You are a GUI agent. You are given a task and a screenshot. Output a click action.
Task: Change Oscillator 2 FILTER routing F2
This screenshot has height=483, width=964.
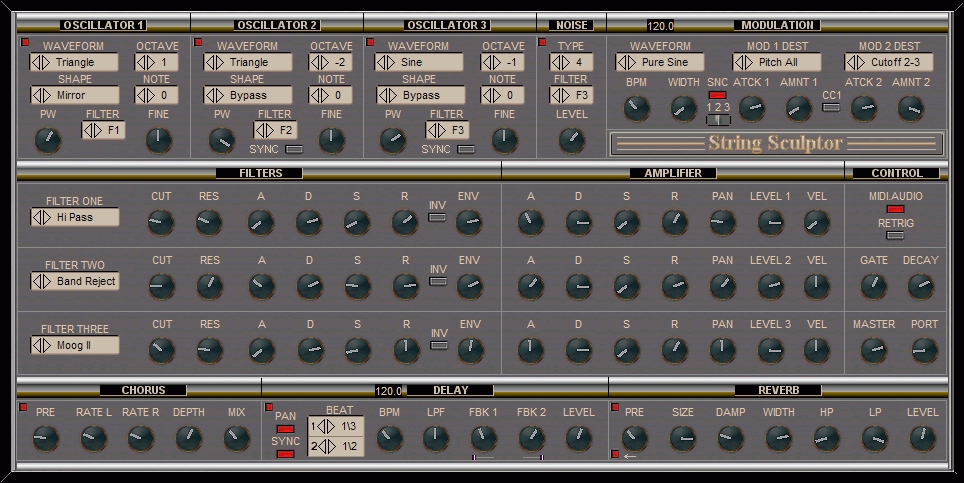tap(276, 130)
